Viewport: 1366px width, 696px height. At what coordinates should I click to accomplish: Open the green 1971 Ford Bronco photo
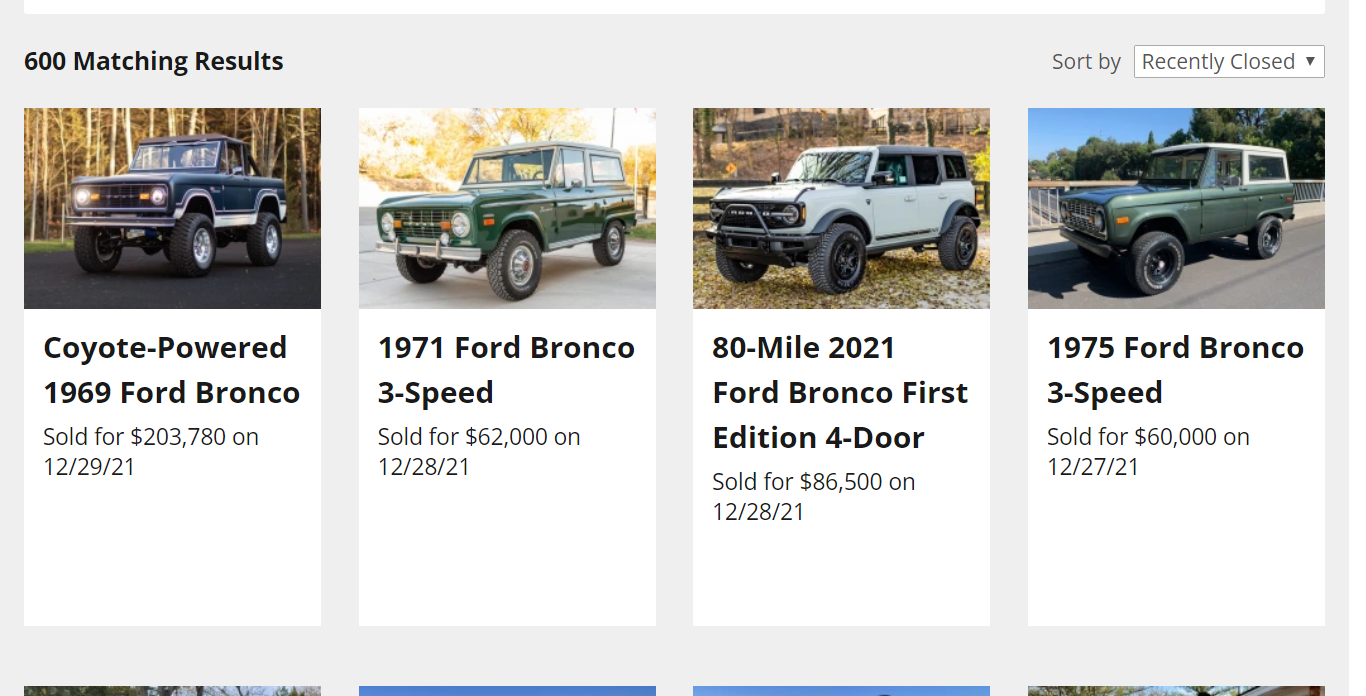coord(507,208)
